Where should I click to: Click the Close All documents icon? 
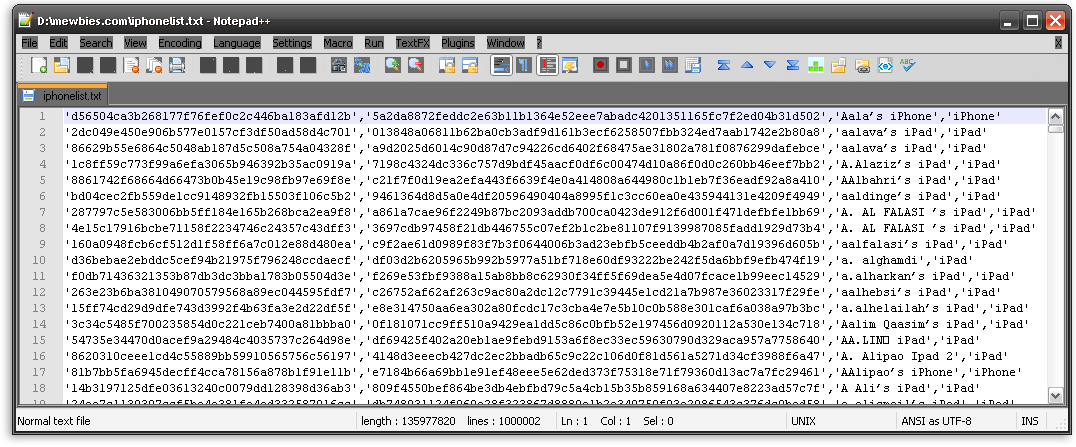click(x=154, y=65)
